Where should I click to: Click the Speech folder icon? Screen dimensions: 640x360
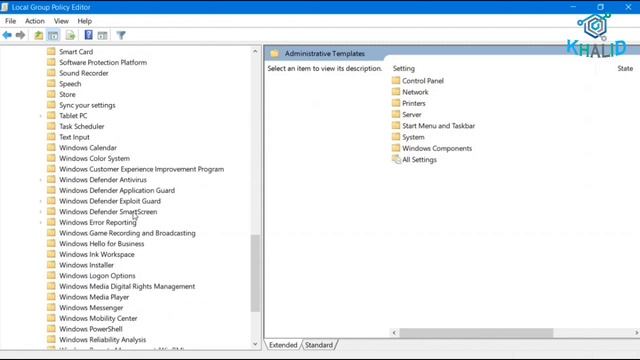51,83
